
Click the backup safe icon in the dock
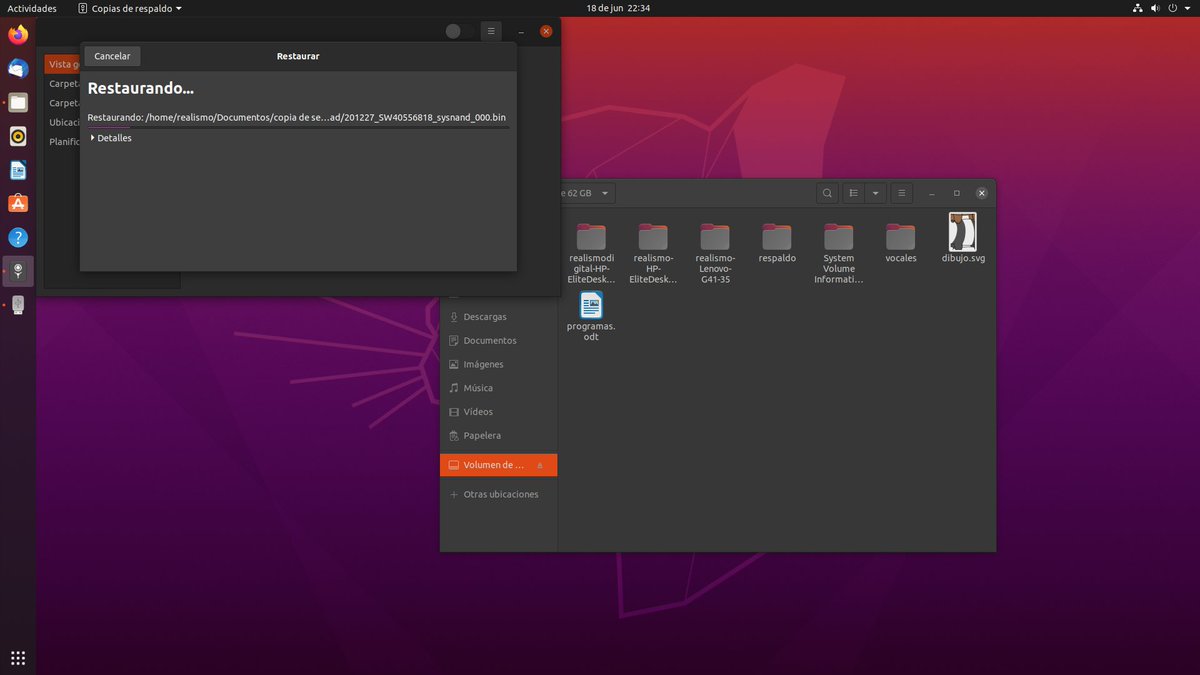pos(18,271)
